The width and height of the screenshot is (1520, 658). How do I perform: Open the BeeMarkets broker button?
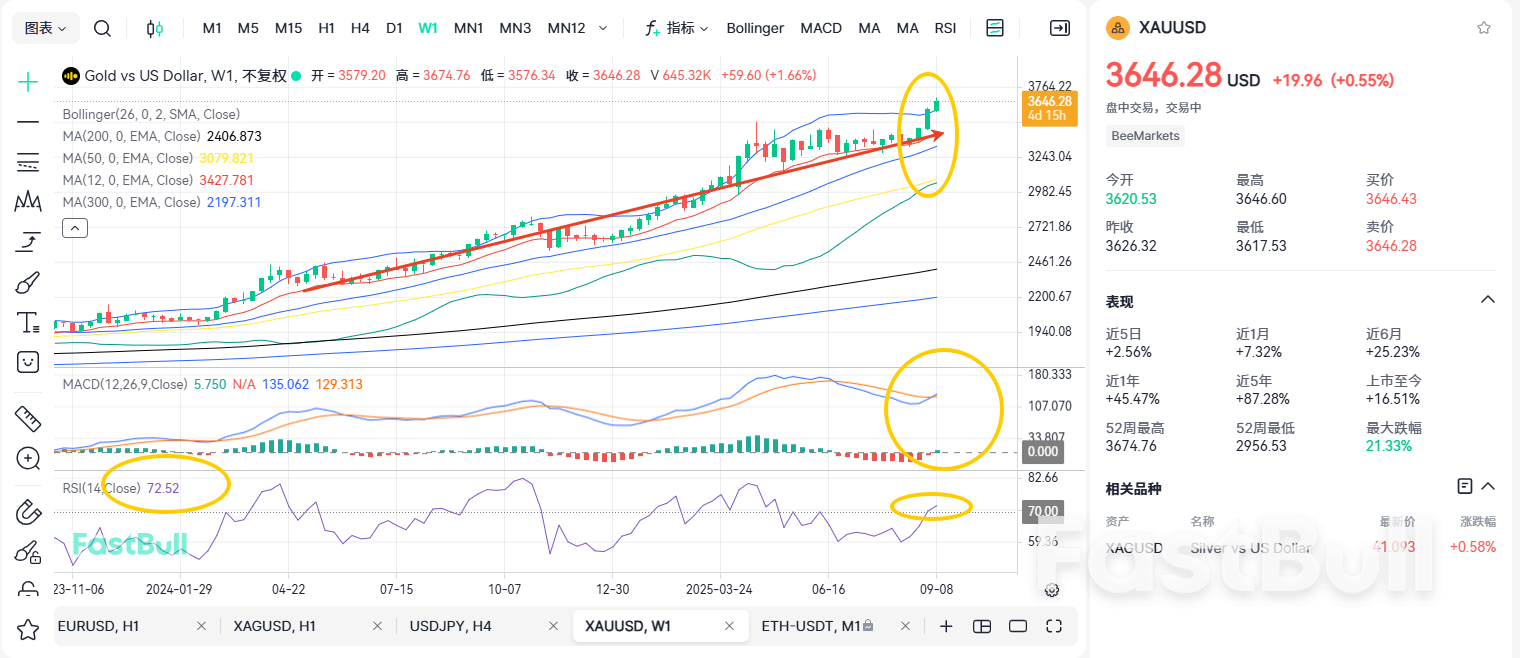click(1144, 136)
